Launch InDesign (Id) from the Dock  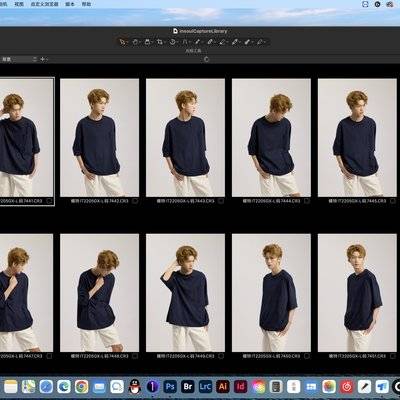[241, 387]
